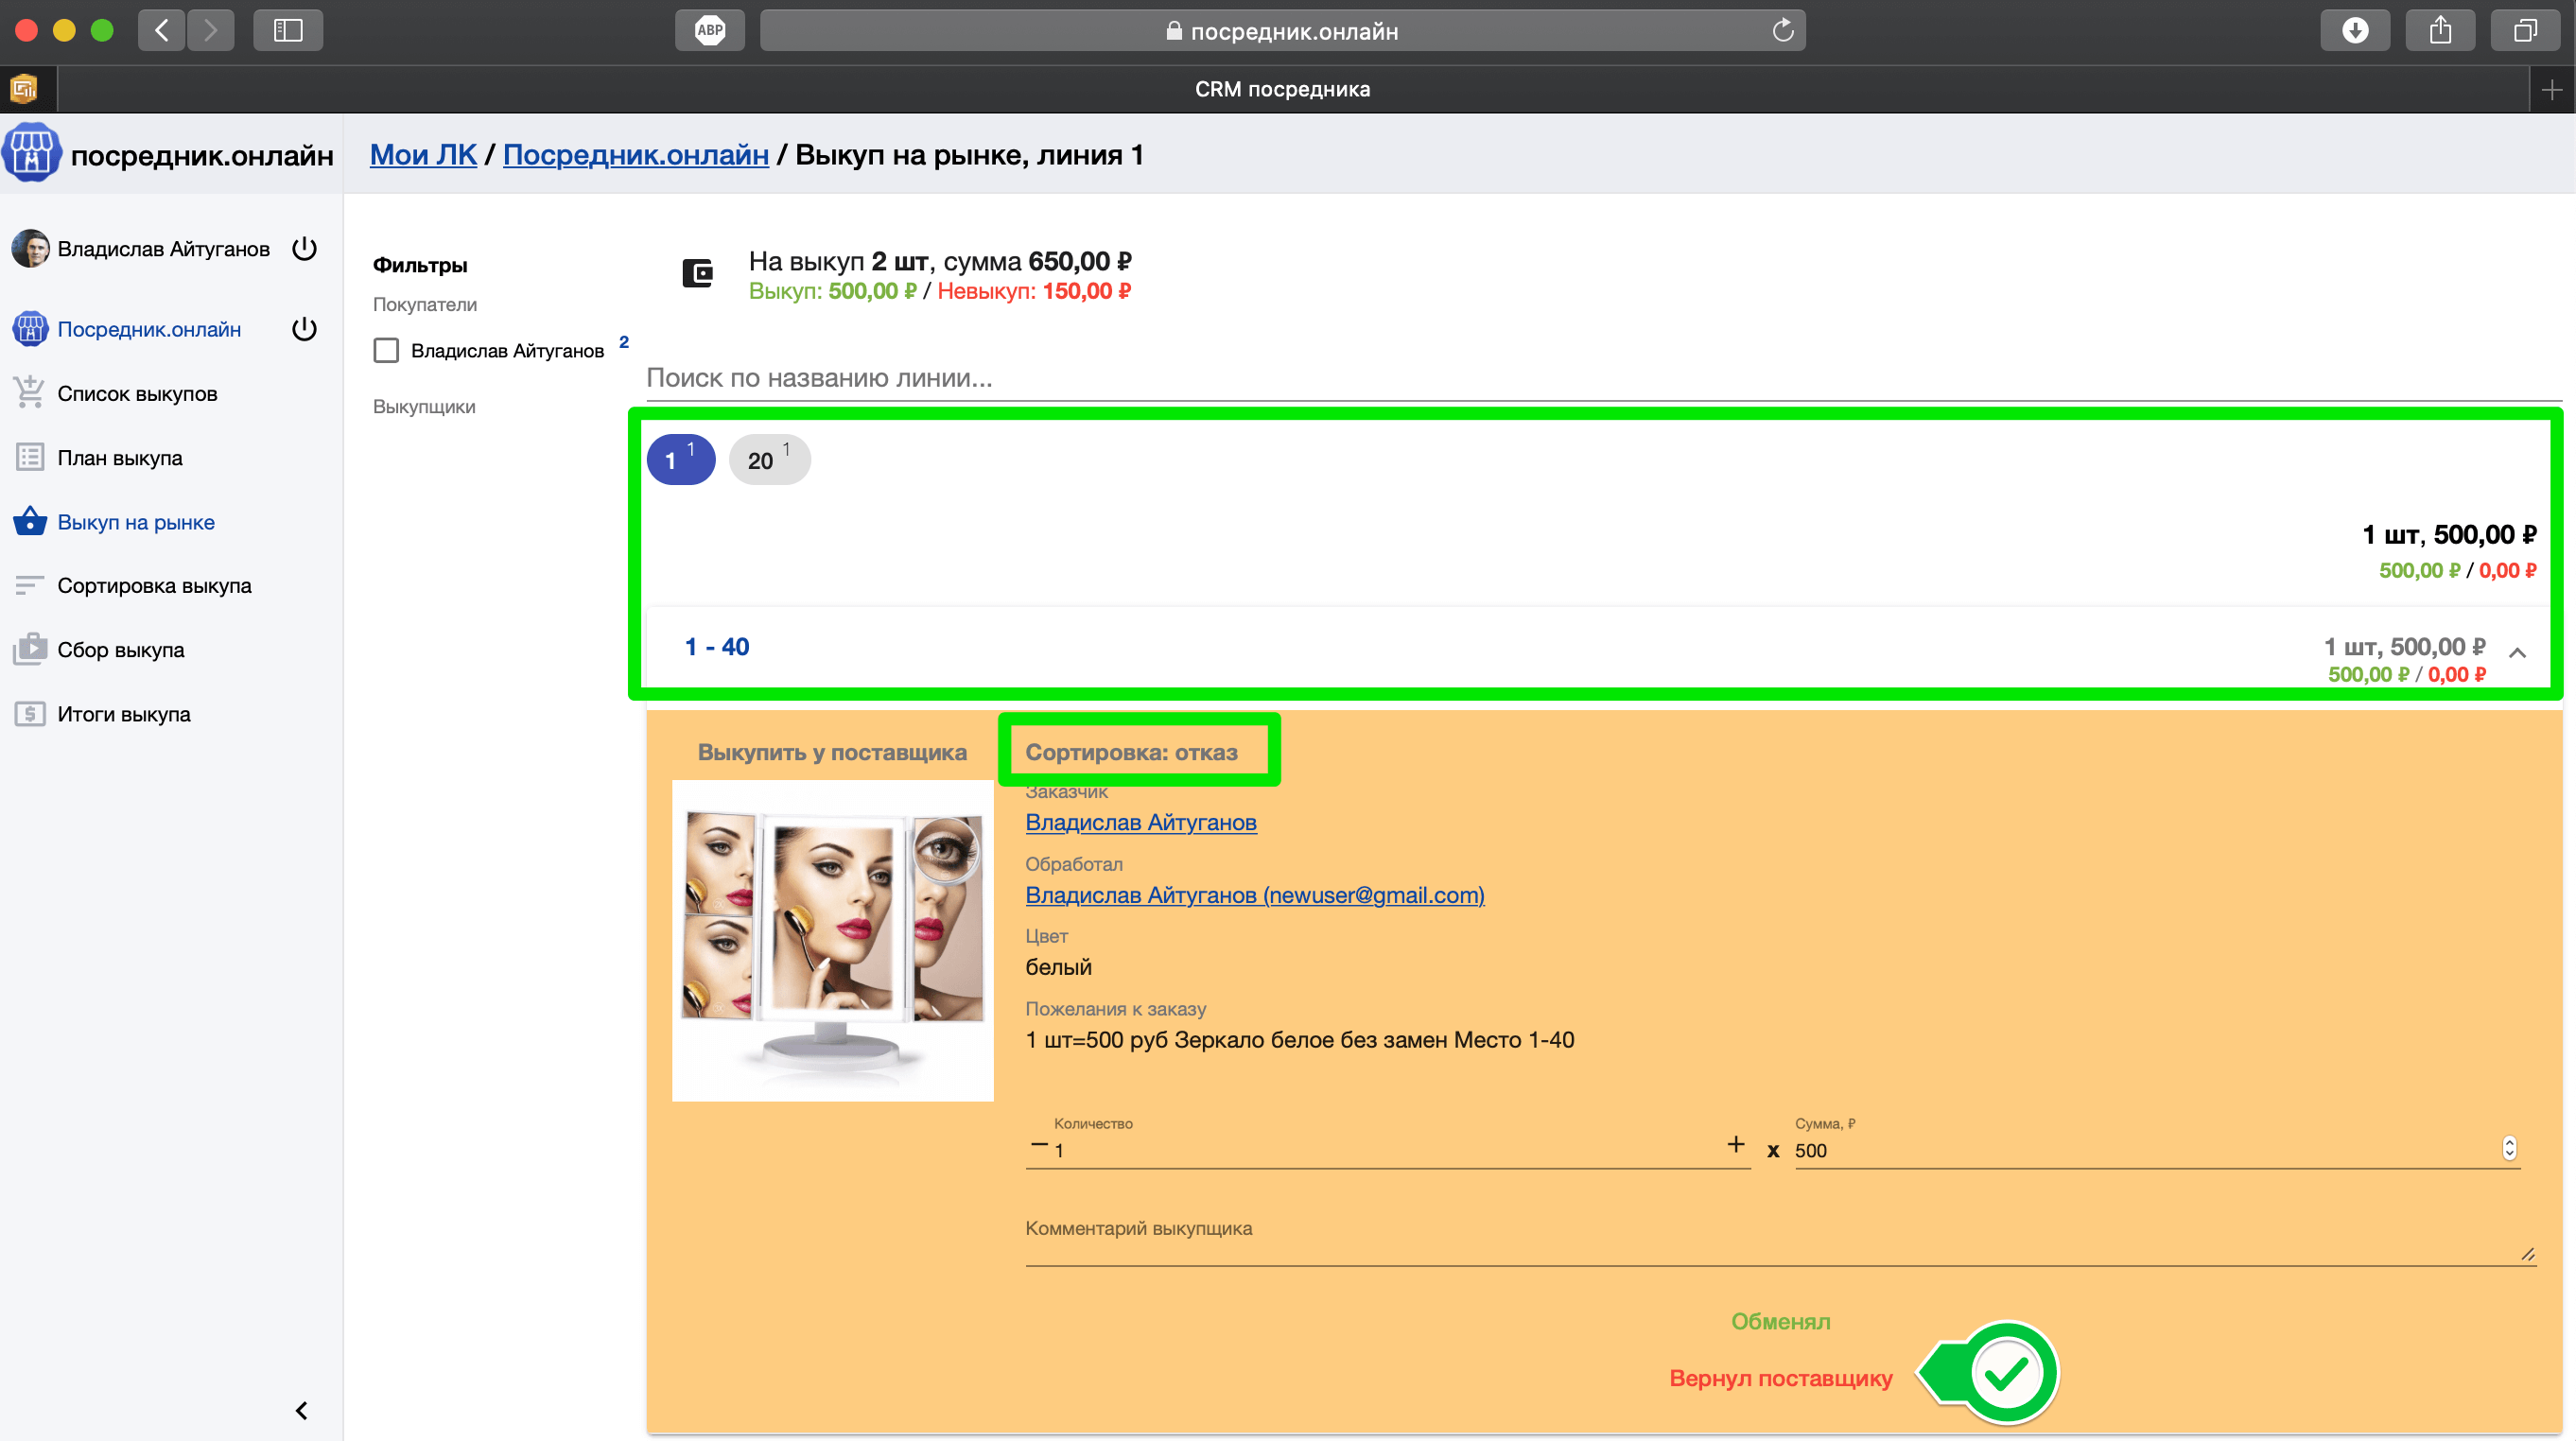Screen dimensions: 2576x1441
Task: Click the Сумма field spinner arrows
Action: pos(2508,1149)
